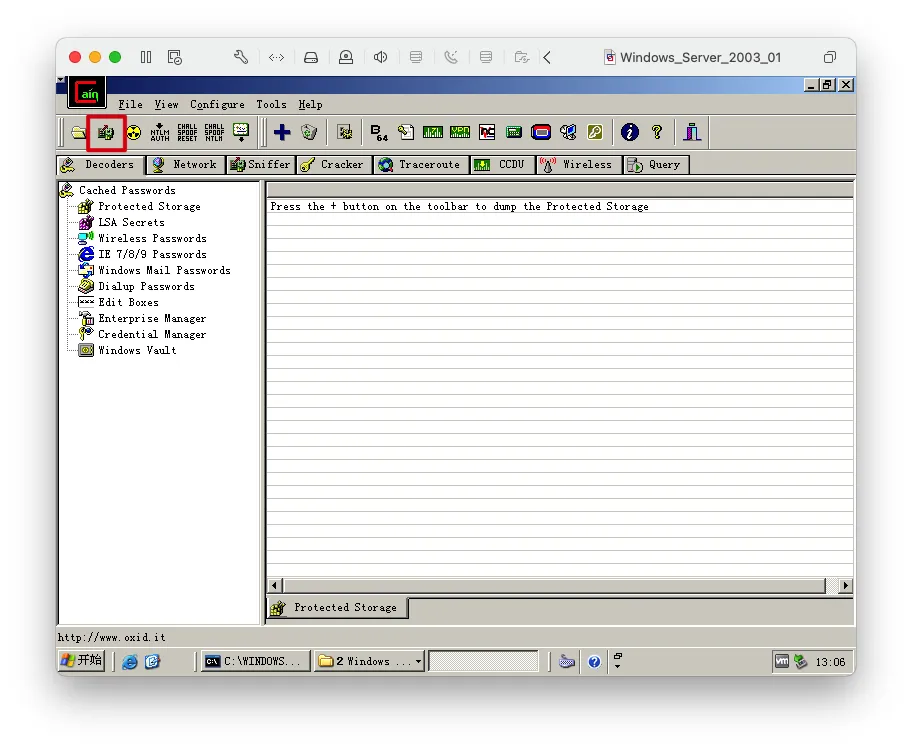Select LSA Secrets in the tree
The height and width of the screenshot is (750, 912).
[x=131, y=222]
